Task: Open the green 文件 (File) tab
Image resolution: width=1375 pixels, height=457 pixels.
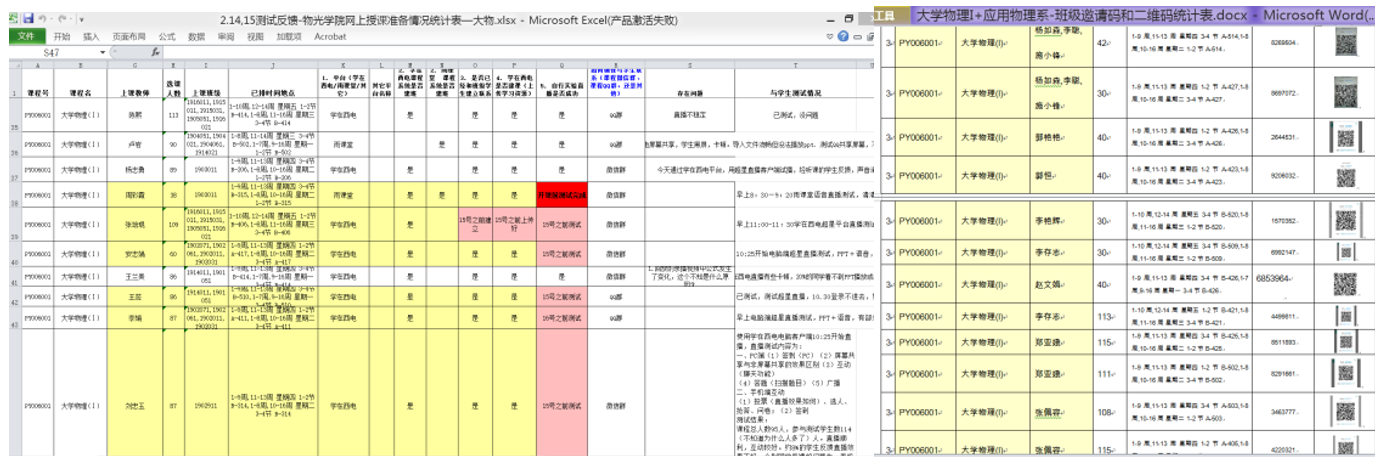Action: coord(26,37)
